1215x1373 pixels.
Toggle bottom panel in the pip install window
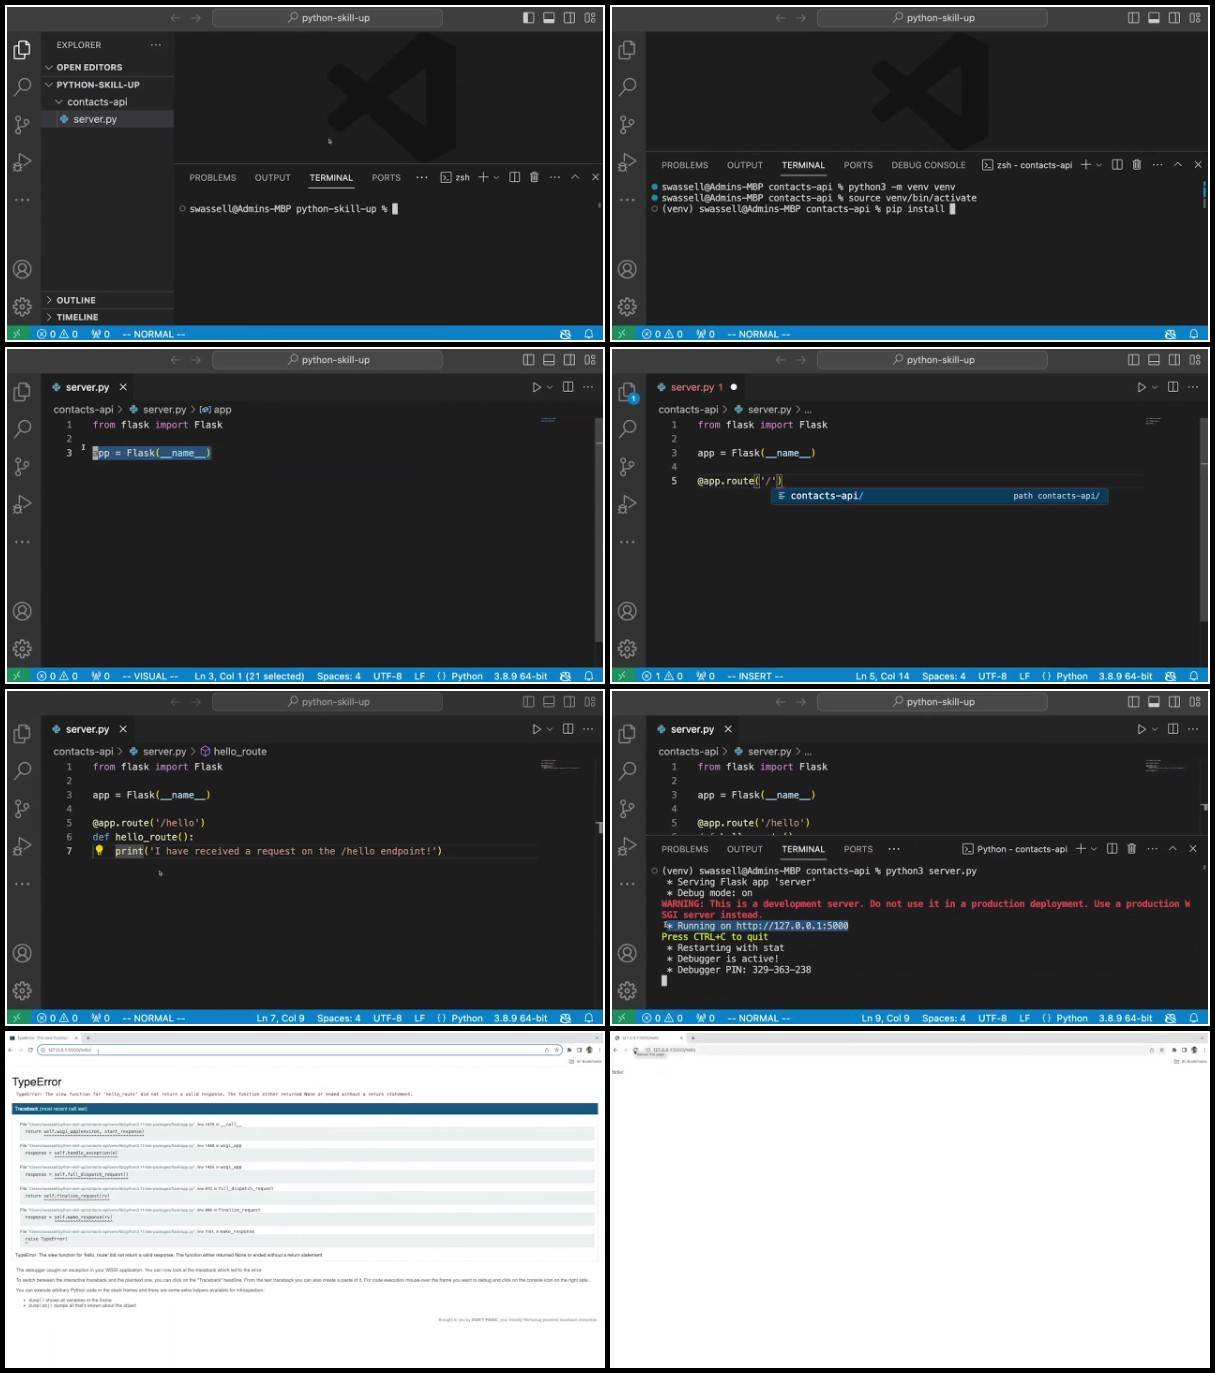tap(1154, 18)
